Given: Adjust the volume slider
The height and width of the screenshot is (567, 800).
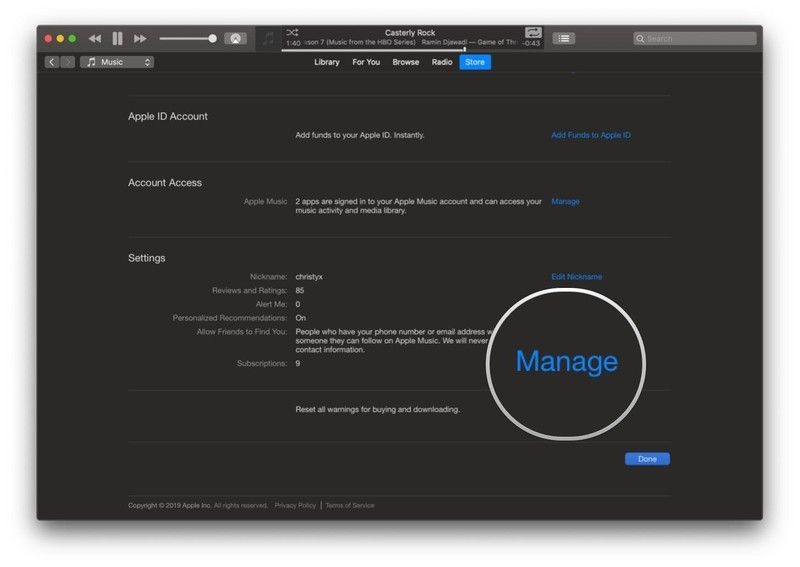Looking at the screenshot, I should (x=188, y=39).
